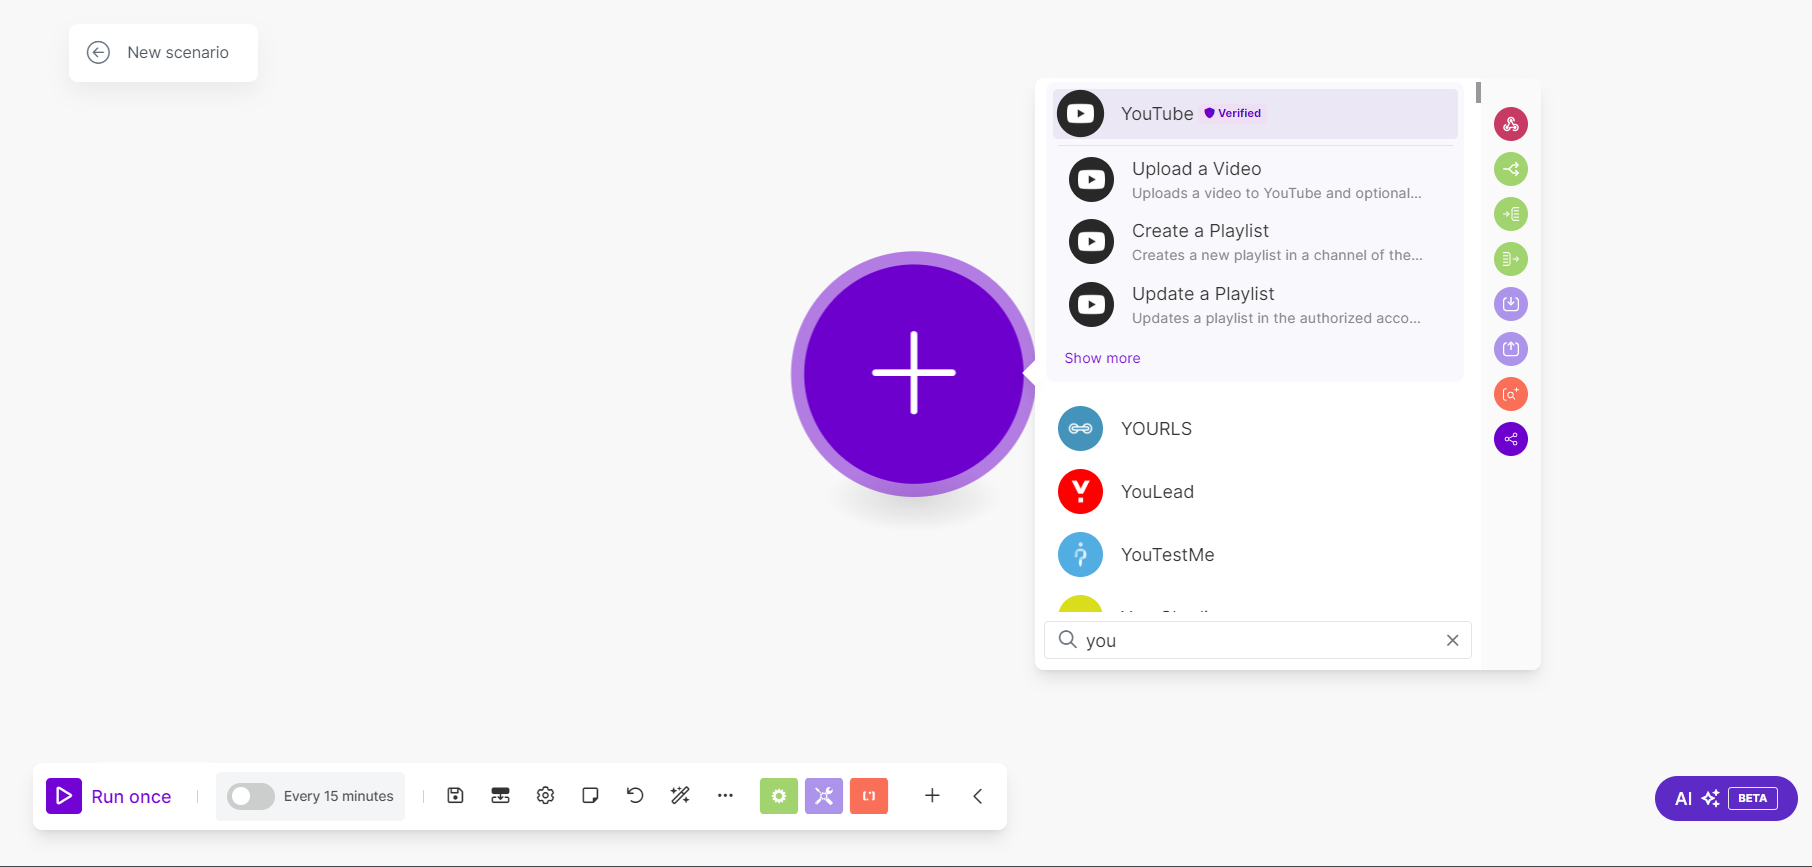1812x867 pixels.
Task: Open the dark purple share-nodes sidebar icon
Action: [x=1511, y=439]
